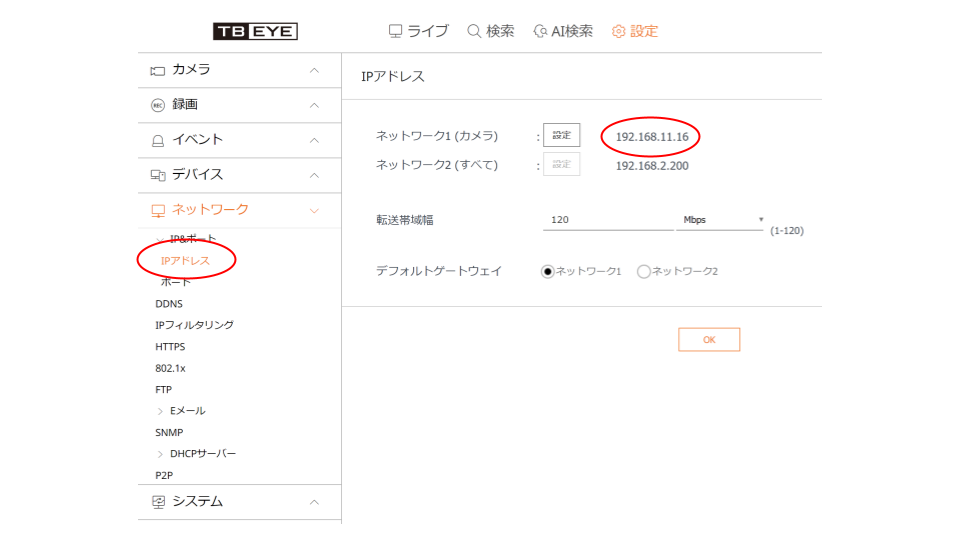Expand the システム section chevron
This screenshot has height=540, width=960.
(x=314, y=502)
